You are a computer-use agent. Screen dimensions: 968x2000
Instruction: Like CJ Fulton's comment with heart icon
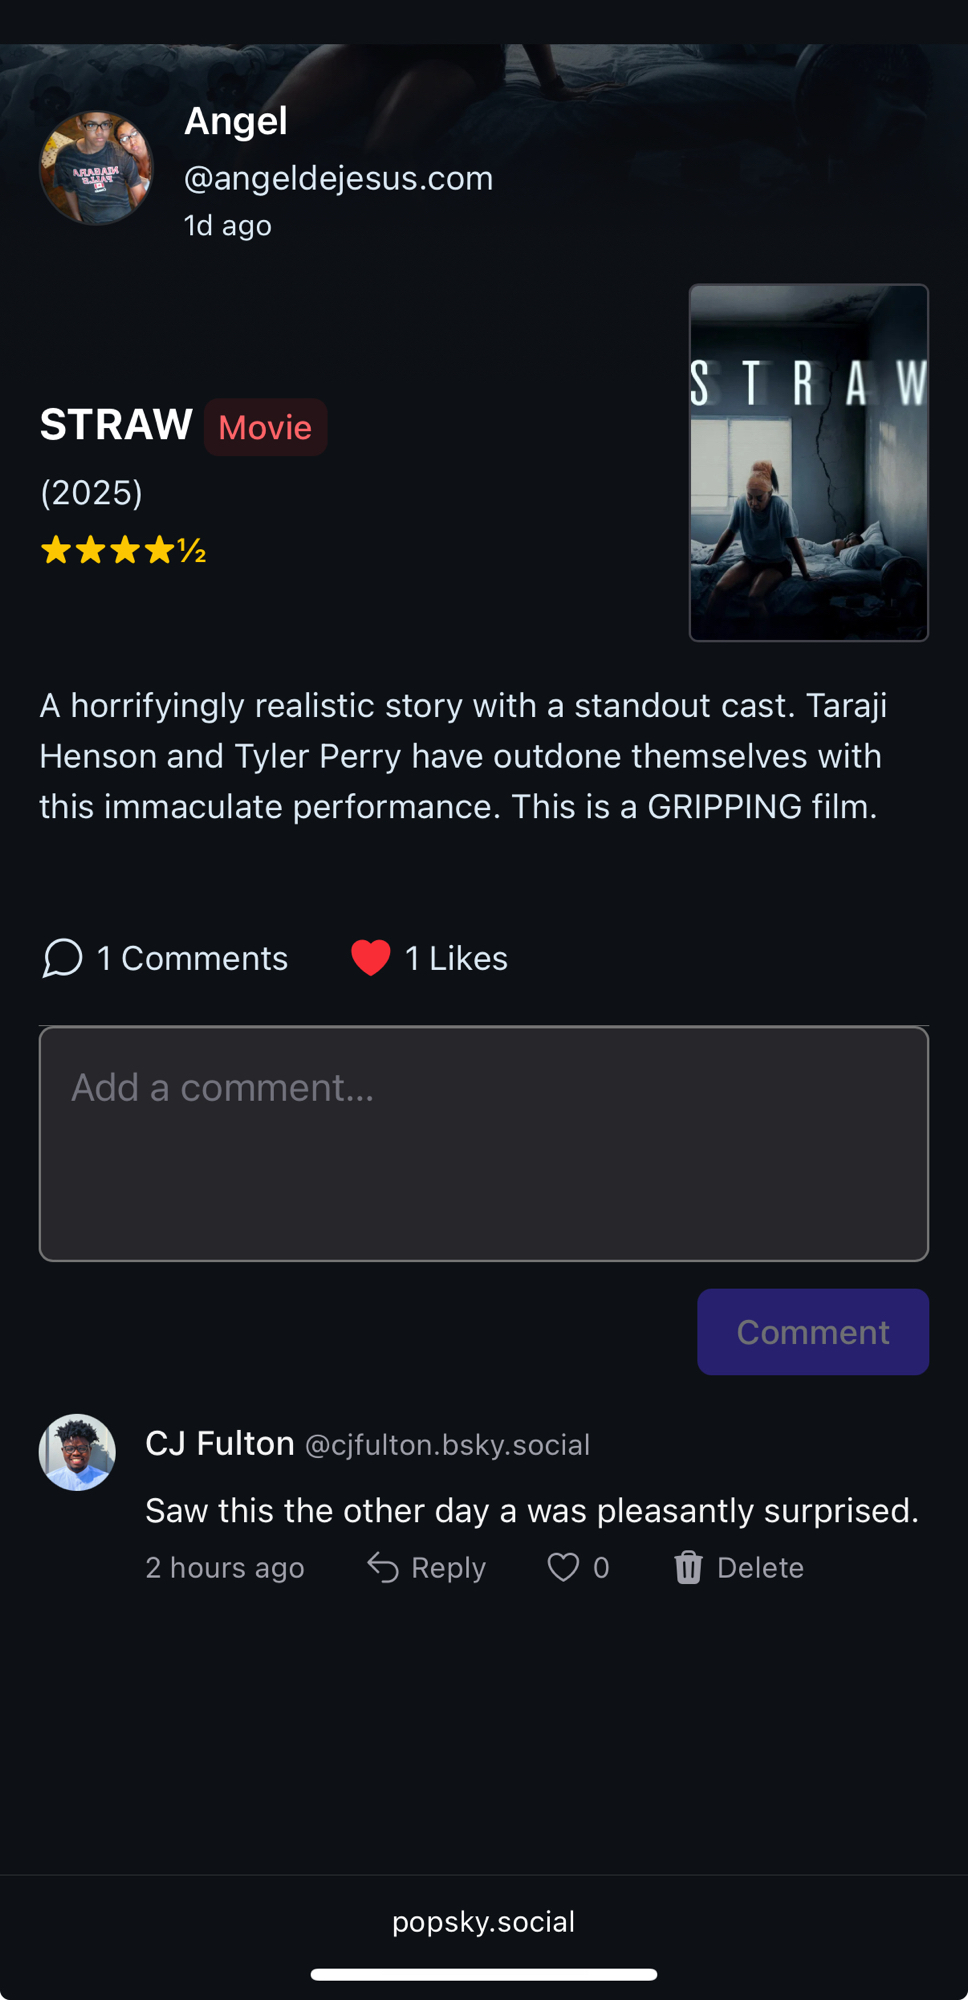(563, 1567)
